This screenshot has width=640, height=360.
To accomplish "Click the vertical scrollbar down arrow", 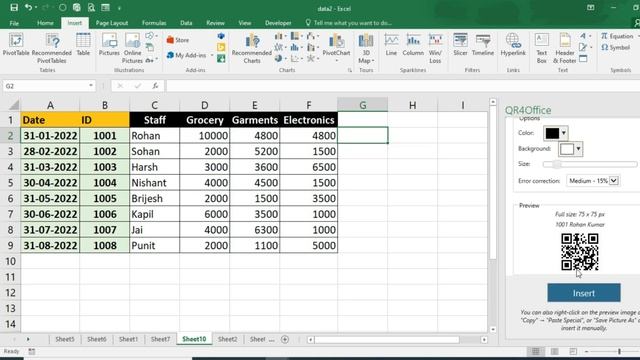I will pyautogui.click(x=493, y=329).
